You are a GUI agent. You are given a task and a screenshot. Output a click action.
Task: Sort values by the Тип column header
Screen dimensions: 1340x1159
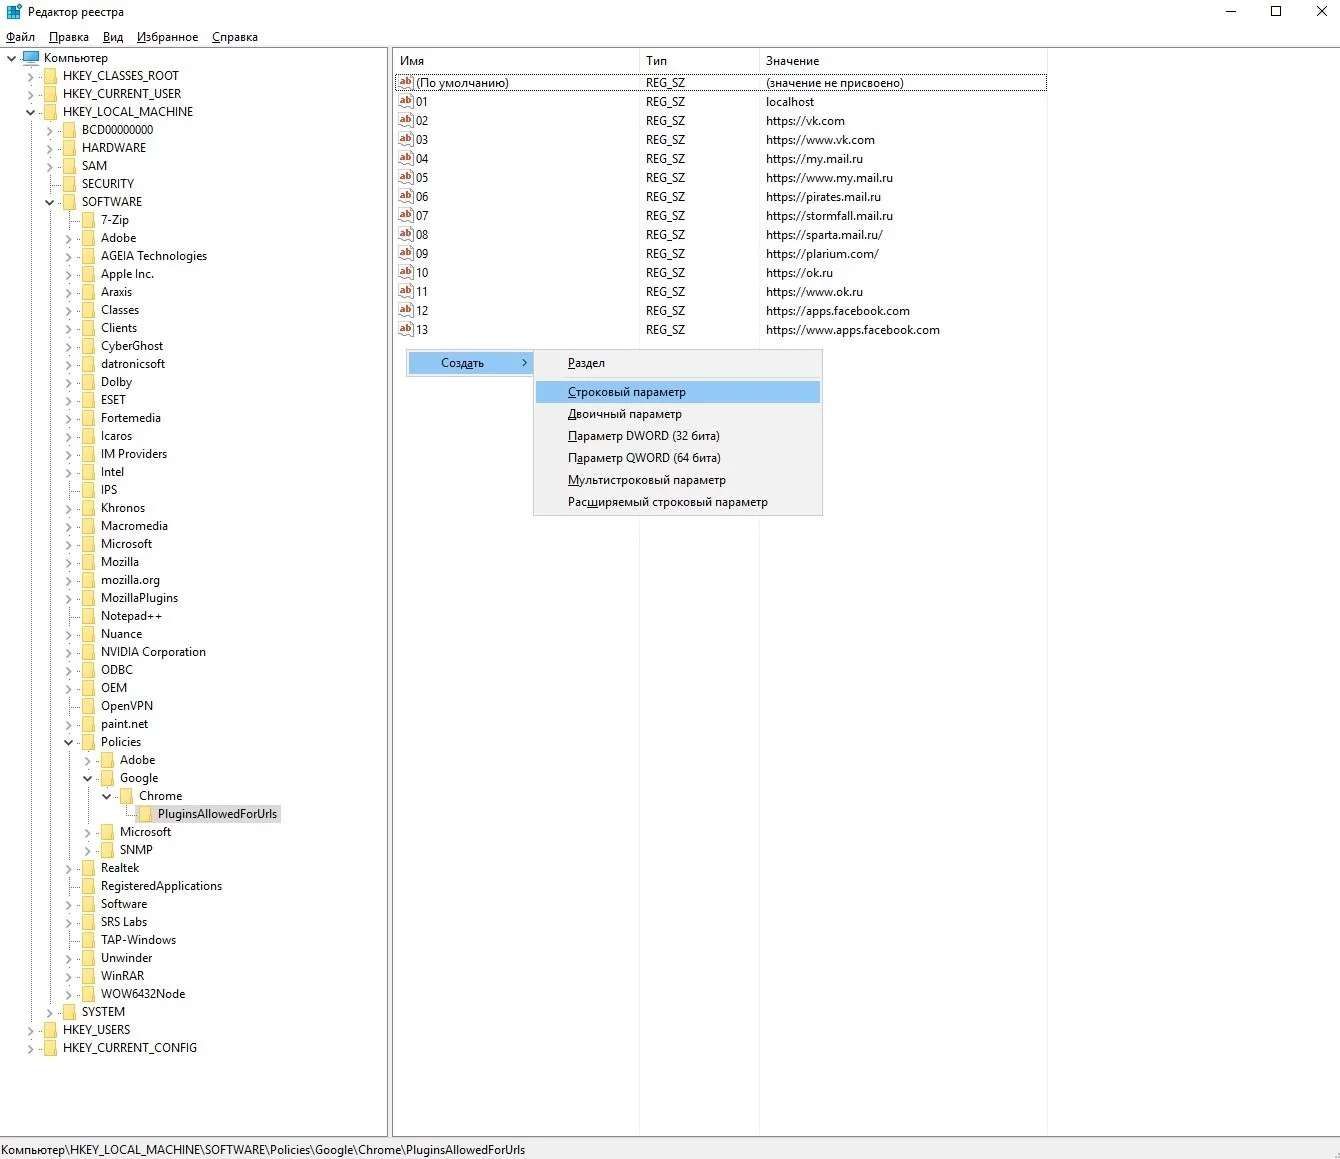[x=699, y=61]
